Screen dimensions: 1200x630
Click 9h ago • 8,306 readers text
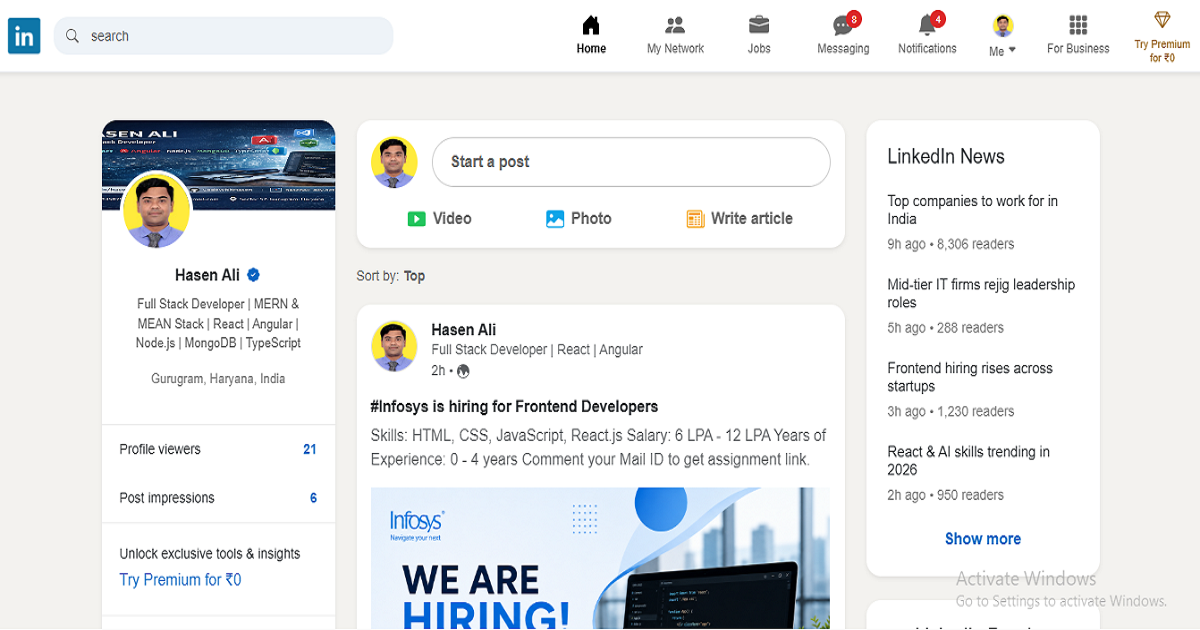click(951, 244)
